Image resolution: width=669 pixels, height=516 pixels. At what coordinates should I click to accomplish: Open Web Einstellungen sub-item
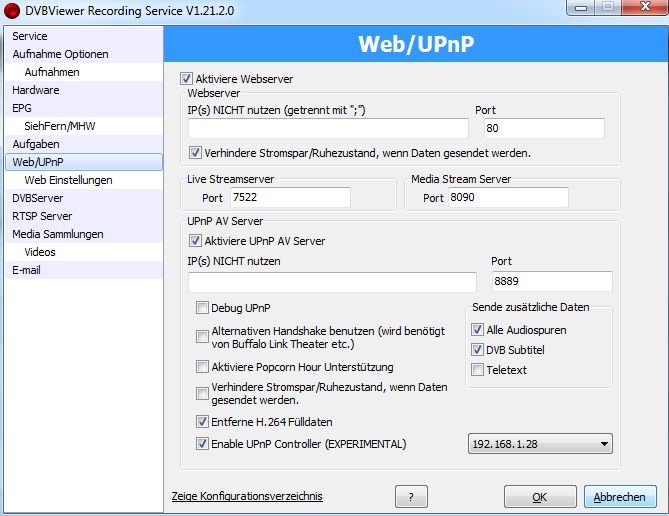(x=84, y=180)
